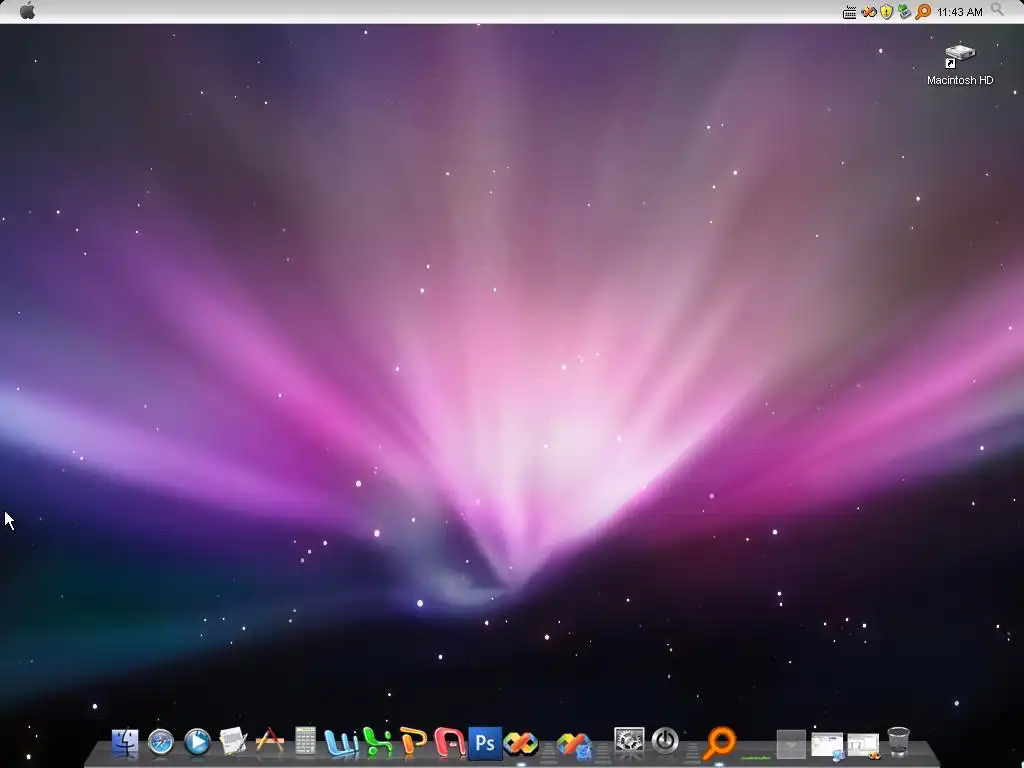Open minimized window thumbnail with colorful badge

pos(863,746)
